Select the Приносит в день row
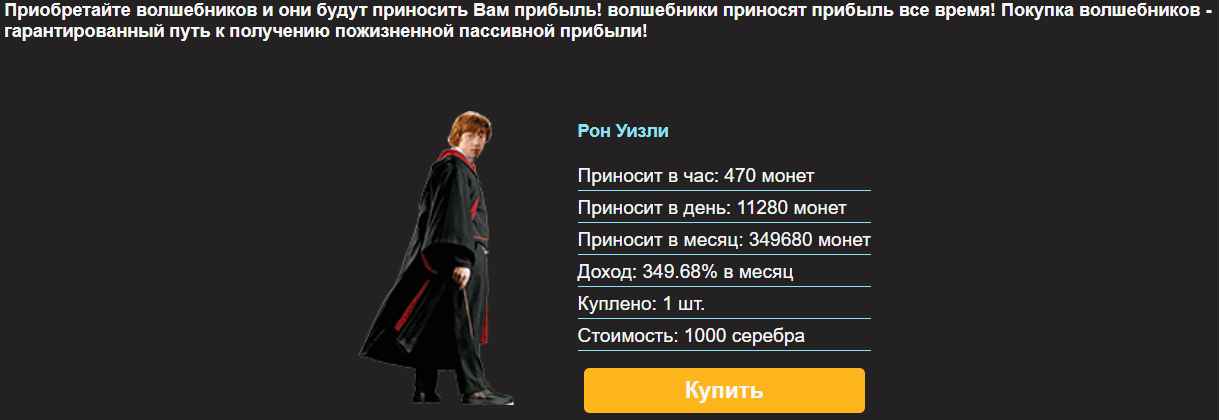This screenshot has height=420, width=1219. (724, 208)
